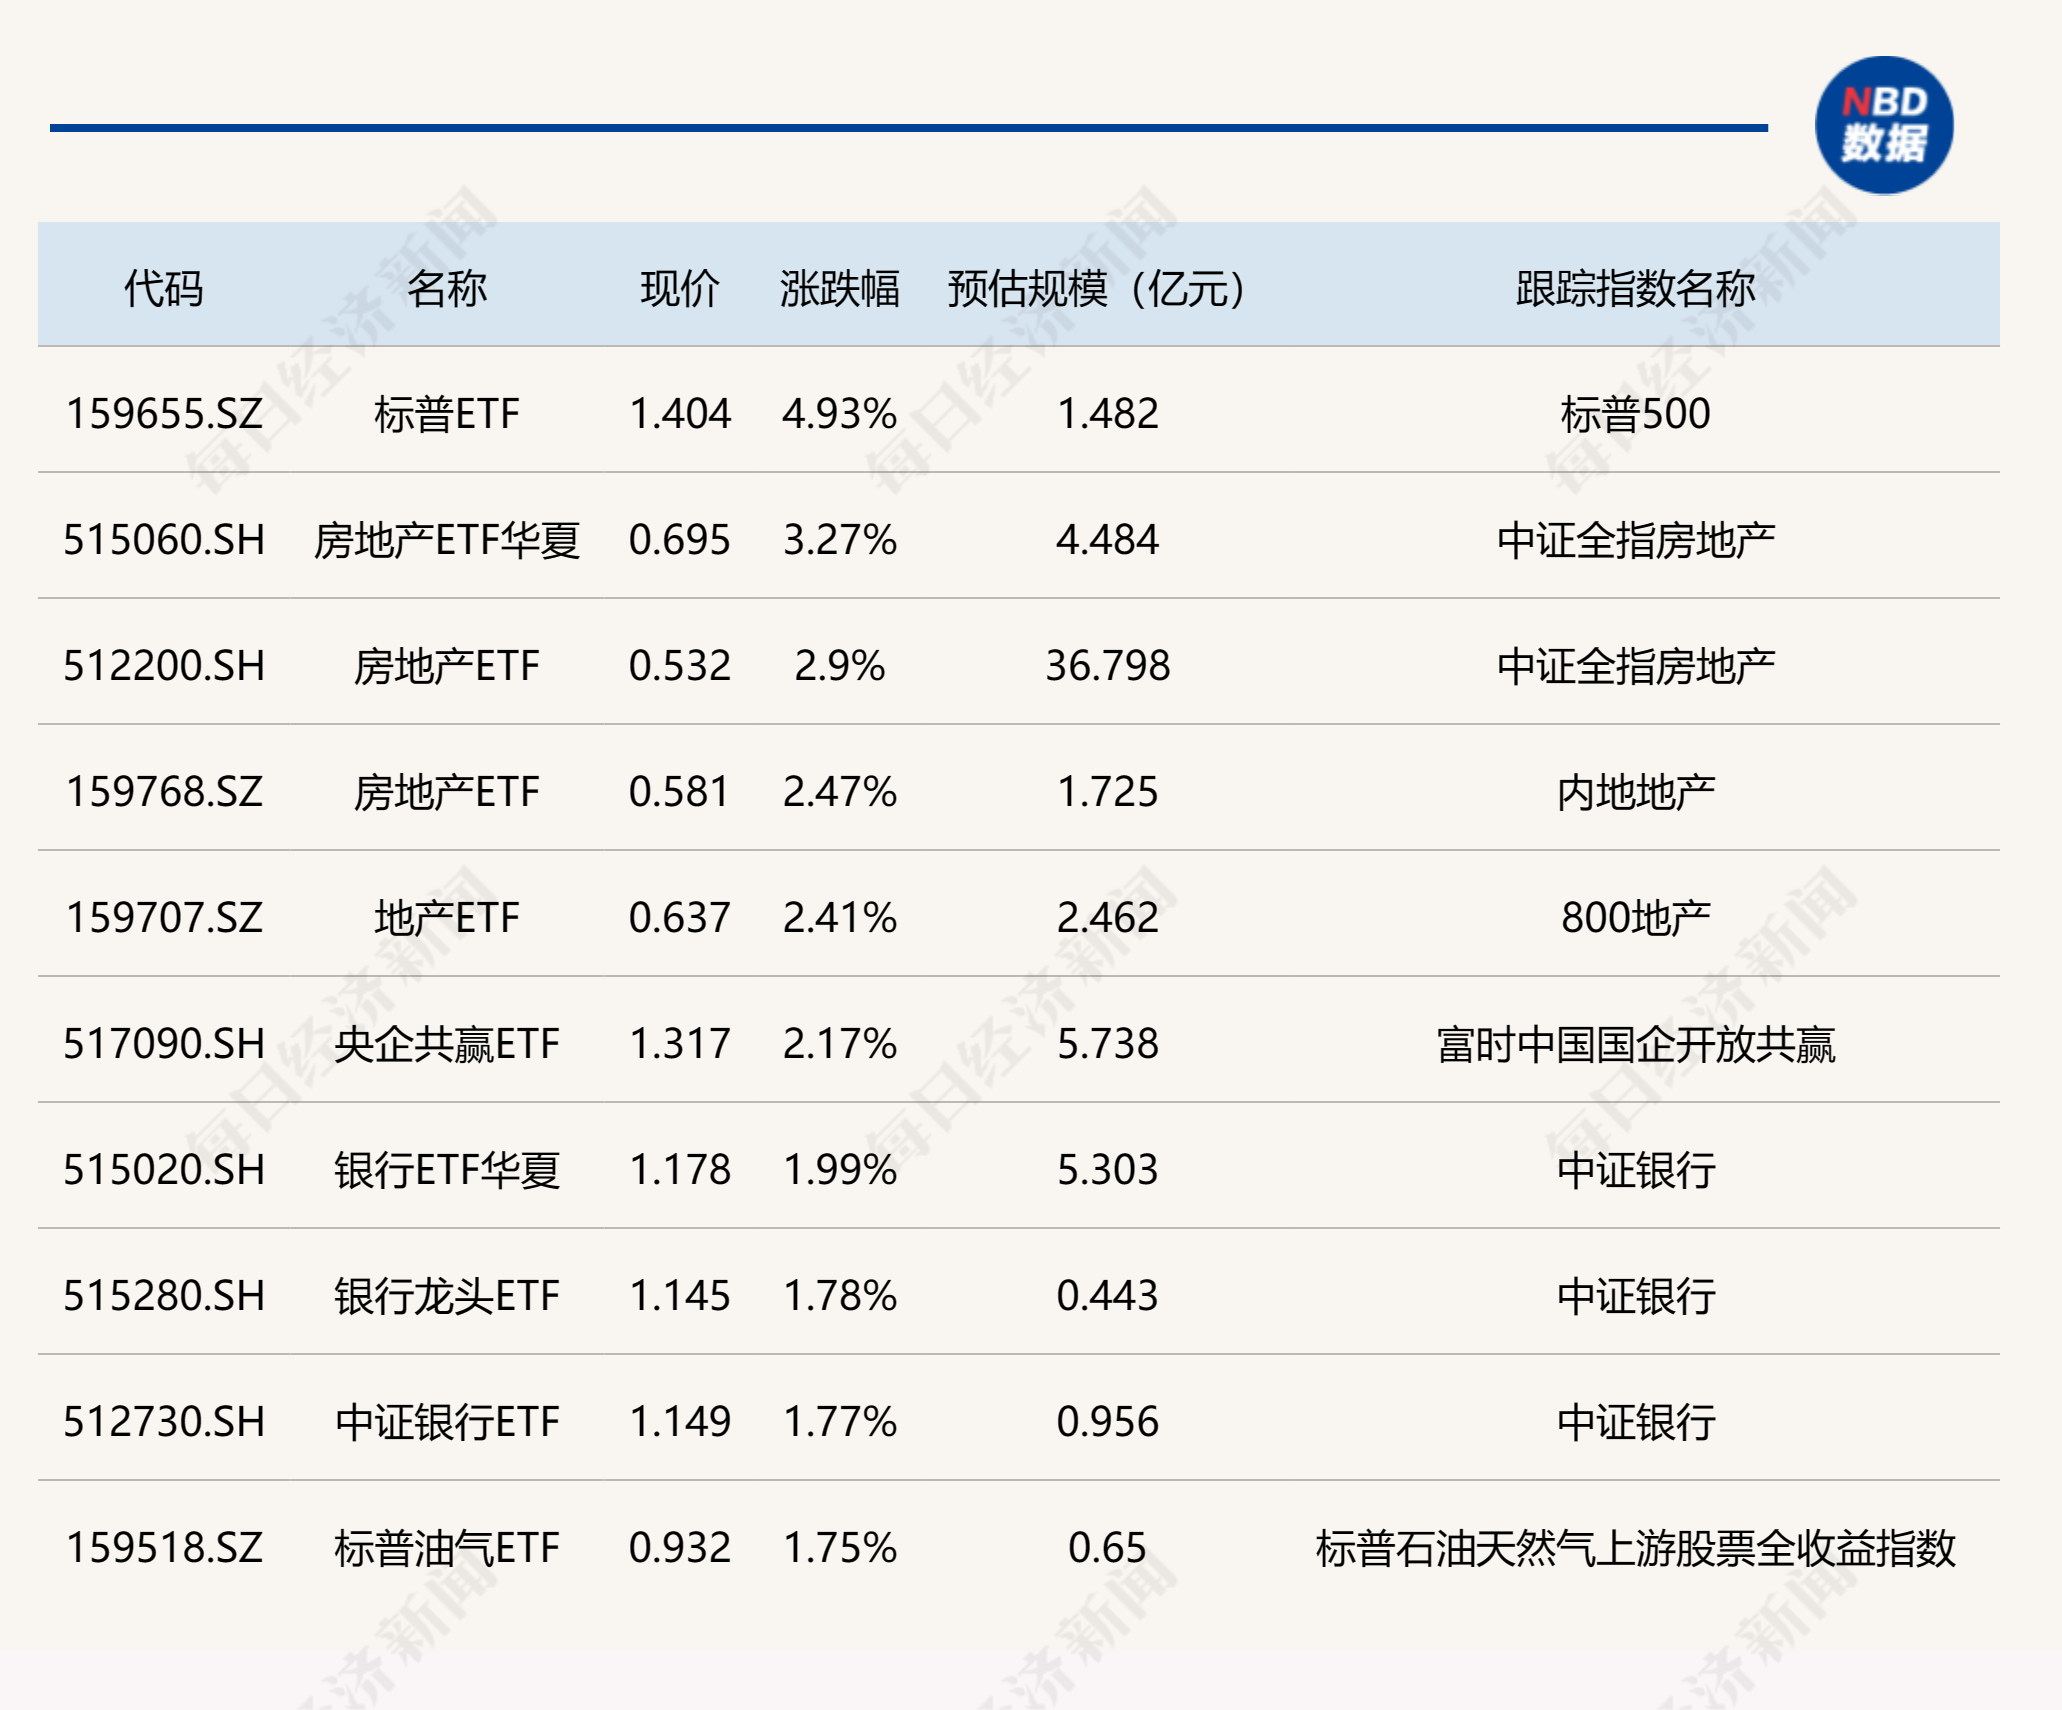2062x1710 pixels.
Task: Click change value 2.47%
Action: click(x=840, y=792)
